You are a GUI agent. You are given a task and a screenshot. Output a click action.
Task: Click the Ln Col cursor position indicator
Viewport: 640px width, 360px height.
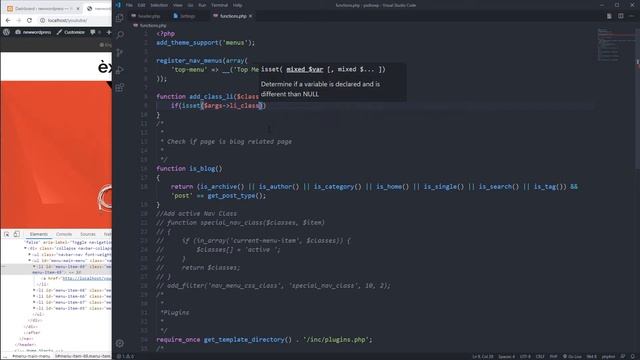tap(483, 356)
